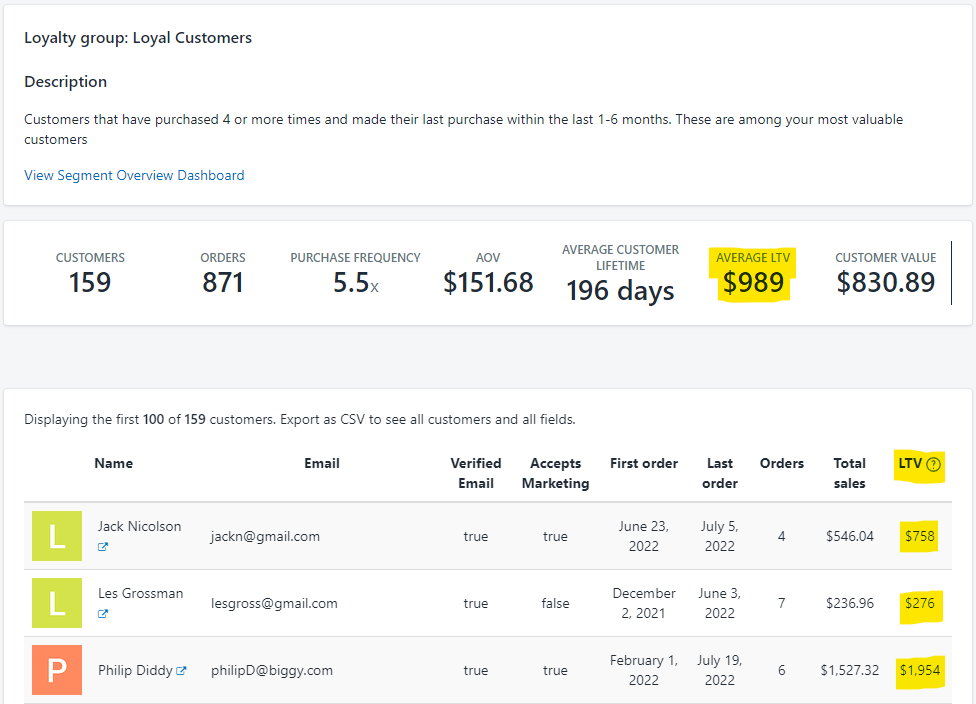
Task: Click total sales value $236.96
Action: tap(850, 603)
